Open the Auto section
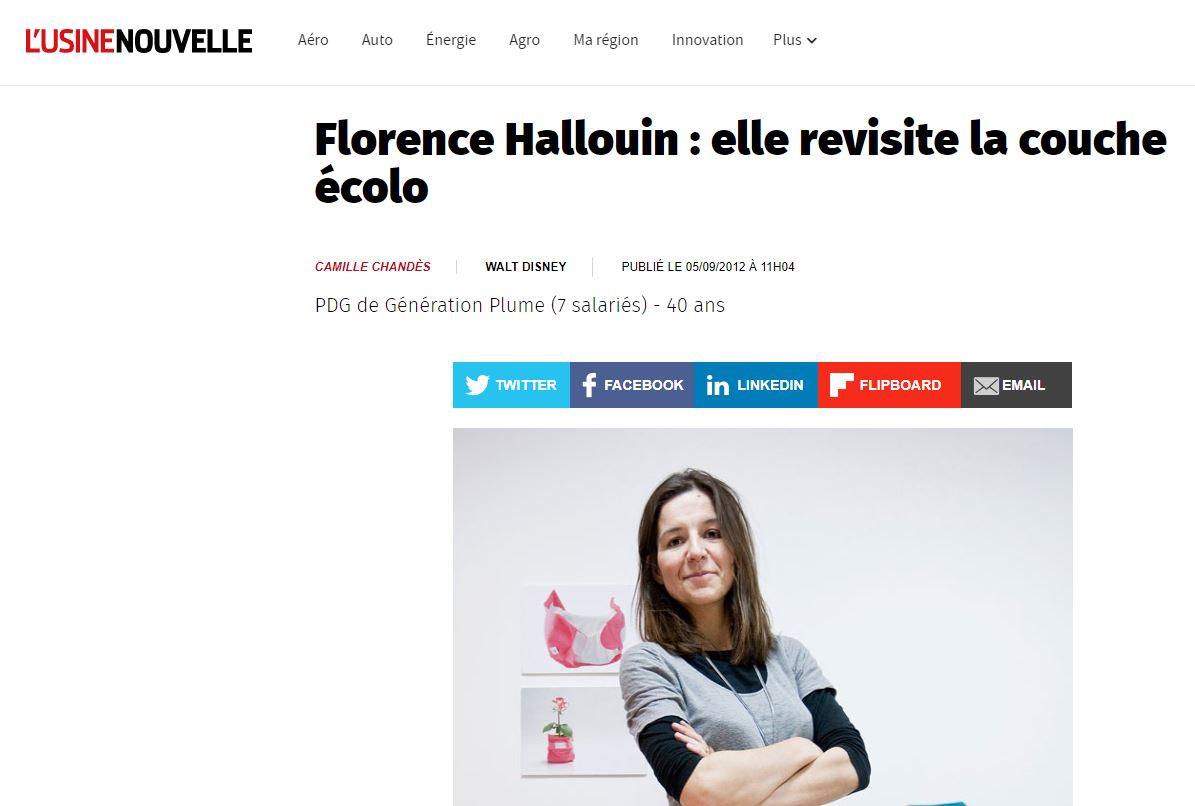The height and width of the screenshot is (806, 1195). (377, 40)
